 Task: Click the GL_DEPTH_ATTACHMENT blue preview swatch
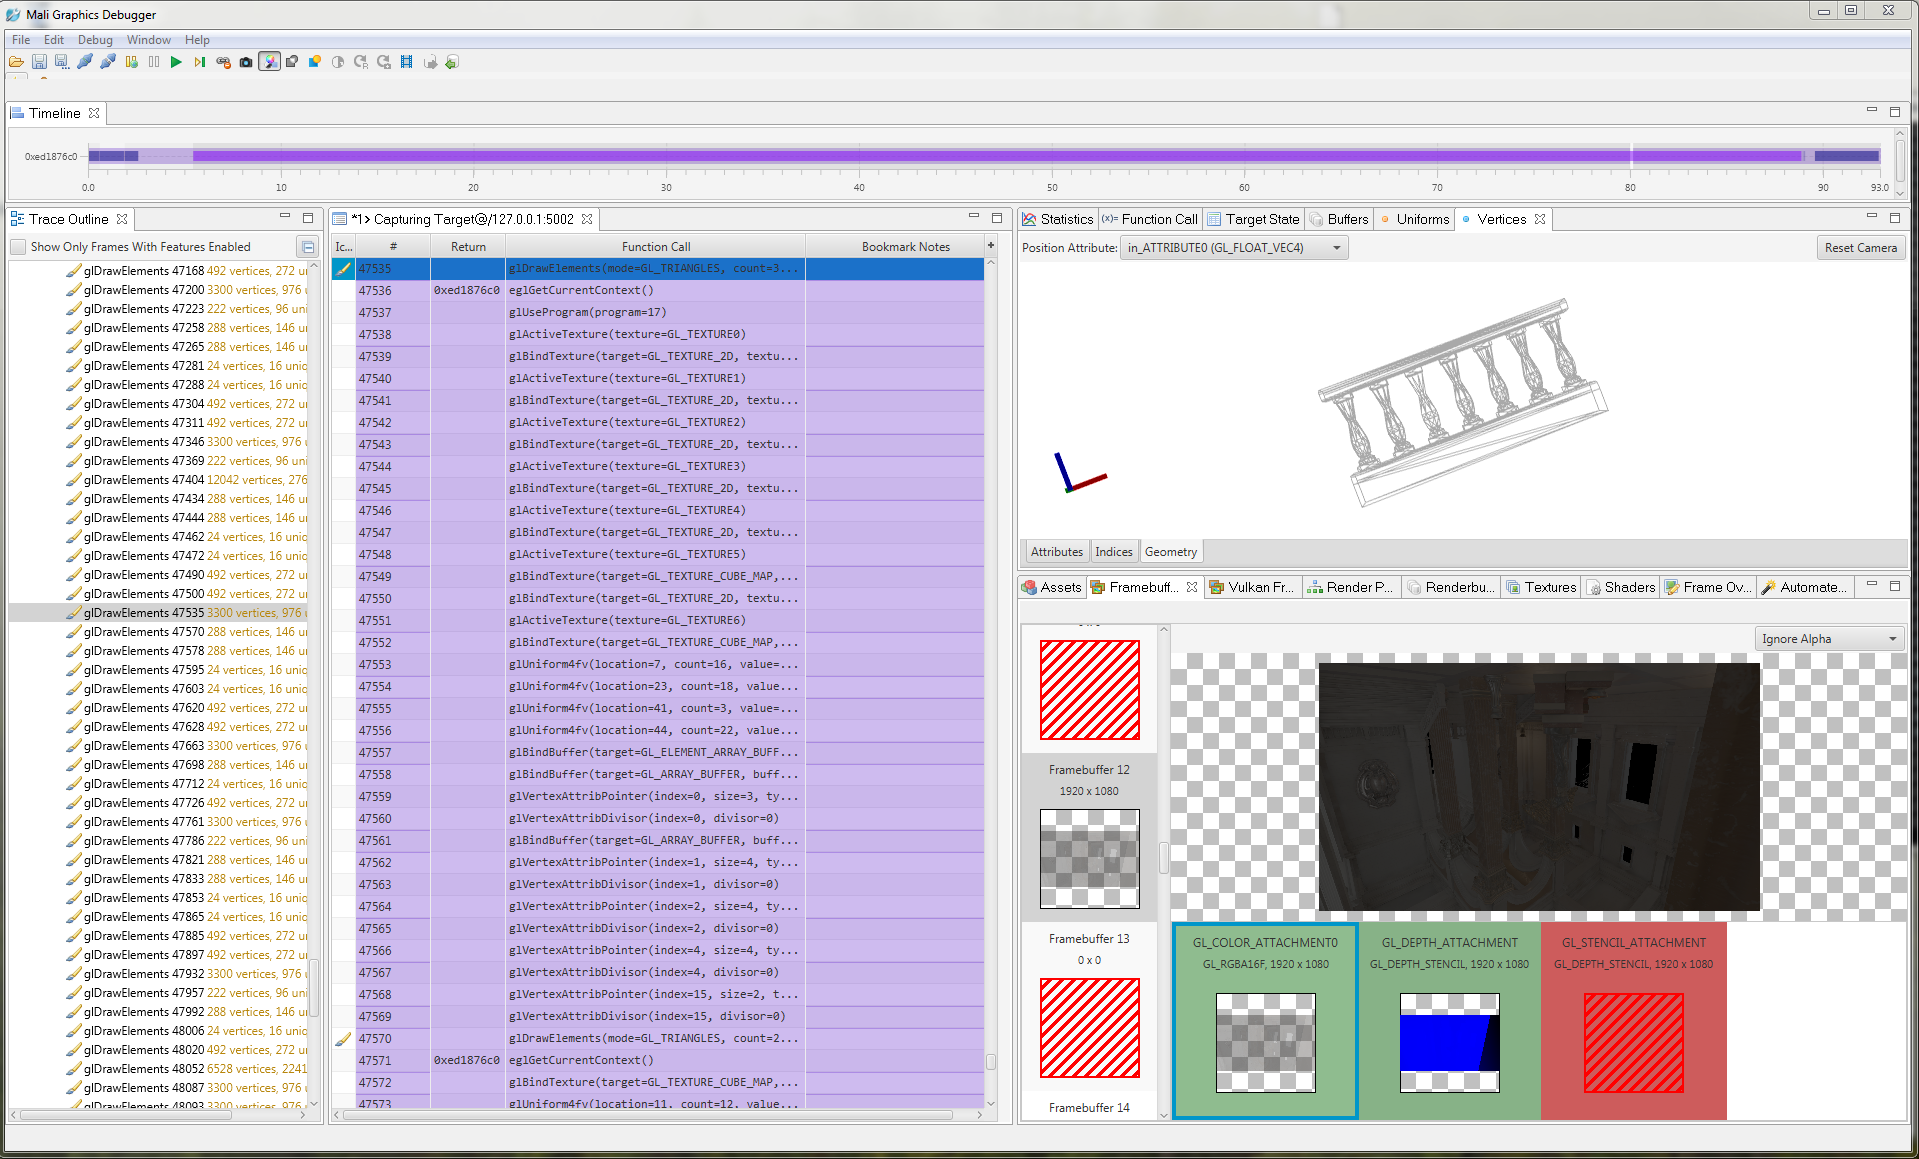coord(1448,1040)
